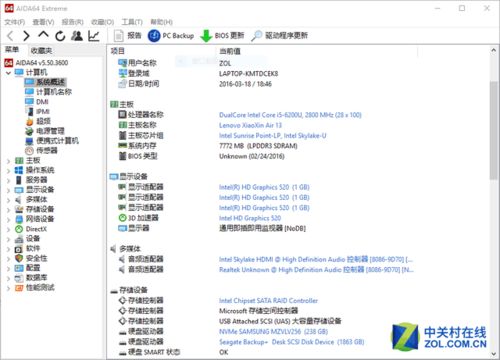Switch to the 收藏夹 tab
The width and height of the screenshot is (500, 360).
point(42,51)
